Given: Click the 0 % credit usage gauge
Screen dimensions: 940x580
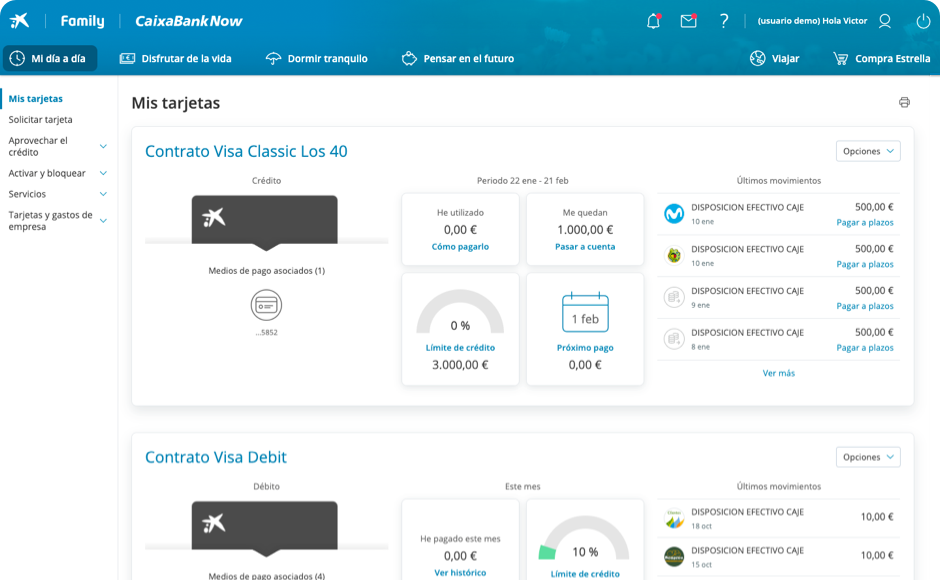Looking at the screenshot, I should tap(460, 313).
